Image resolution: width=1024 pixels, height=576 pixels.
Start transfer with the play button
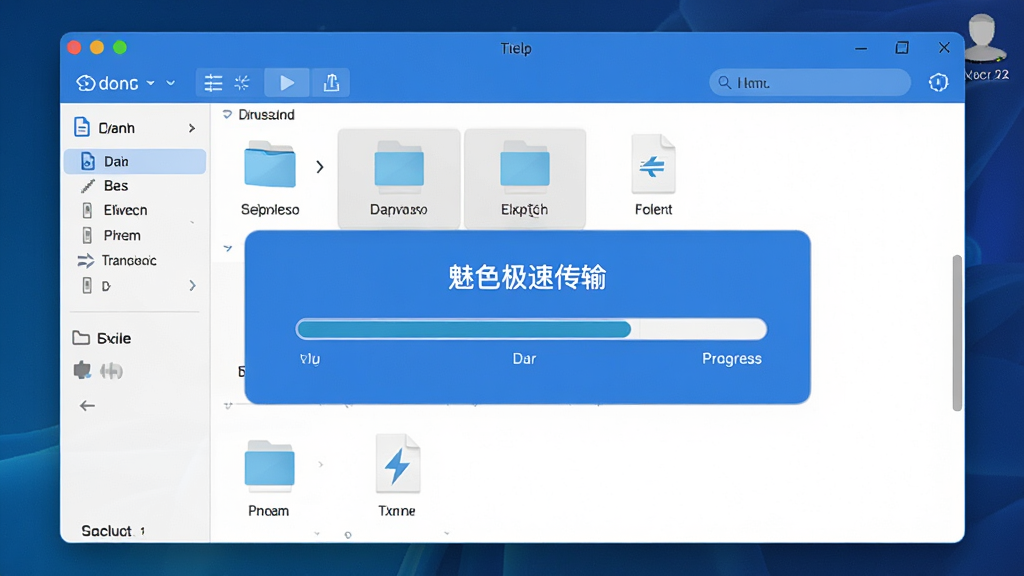pos(287,83)
